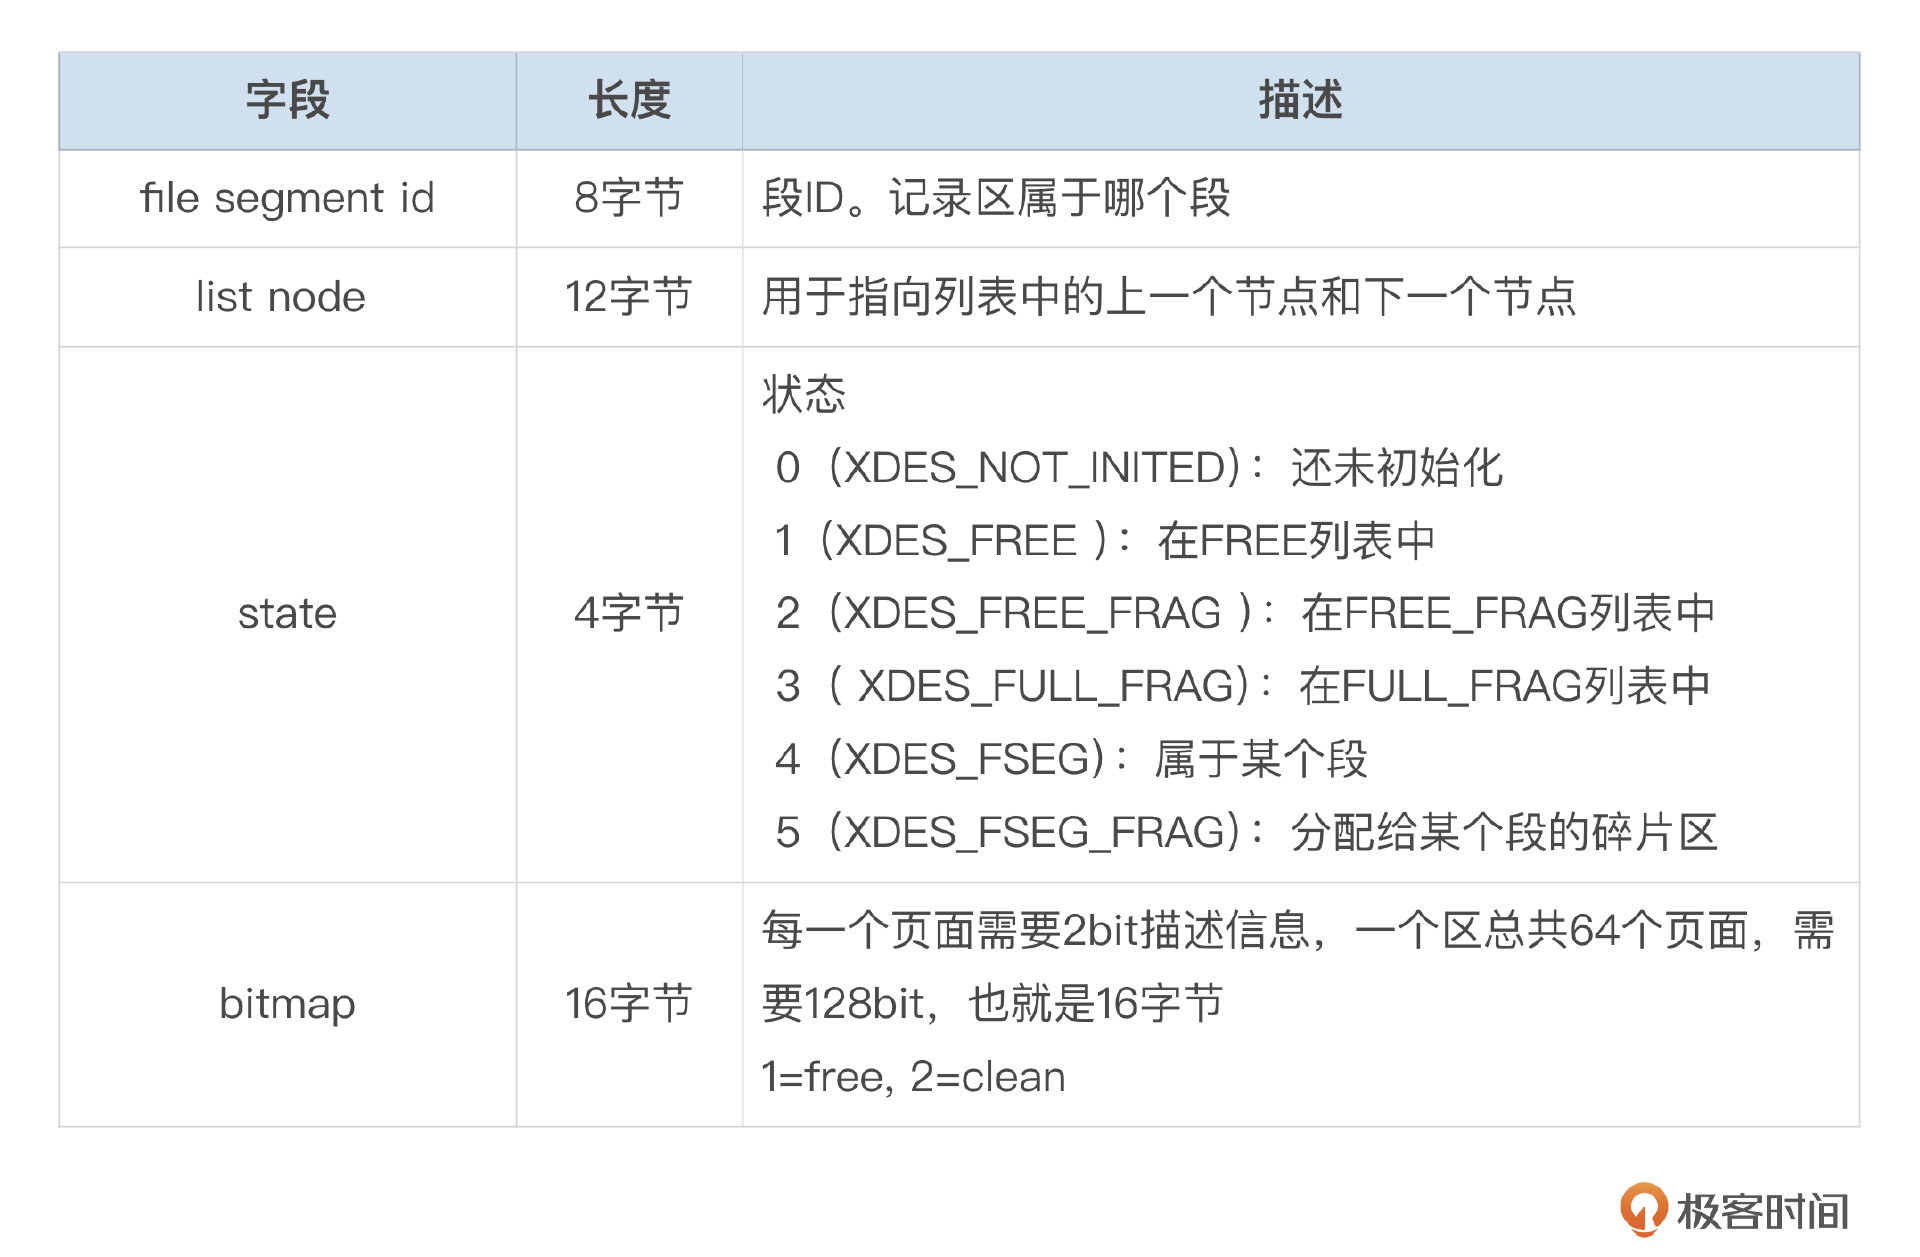Click the XDES_FULL_FRAG state line
The image size is (1920, 1257).
[x=1242, y=686]
